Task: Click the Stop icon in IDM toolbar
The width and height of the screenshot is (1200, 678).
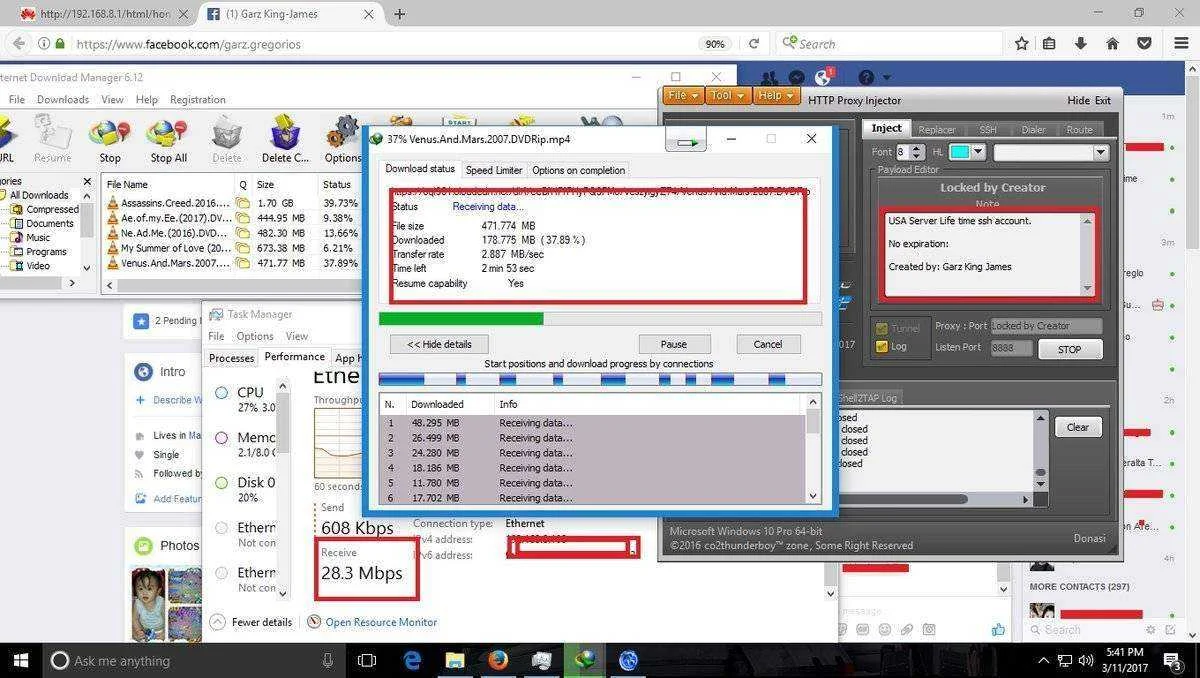Action: pyautogui.click(x=110, y=135)
